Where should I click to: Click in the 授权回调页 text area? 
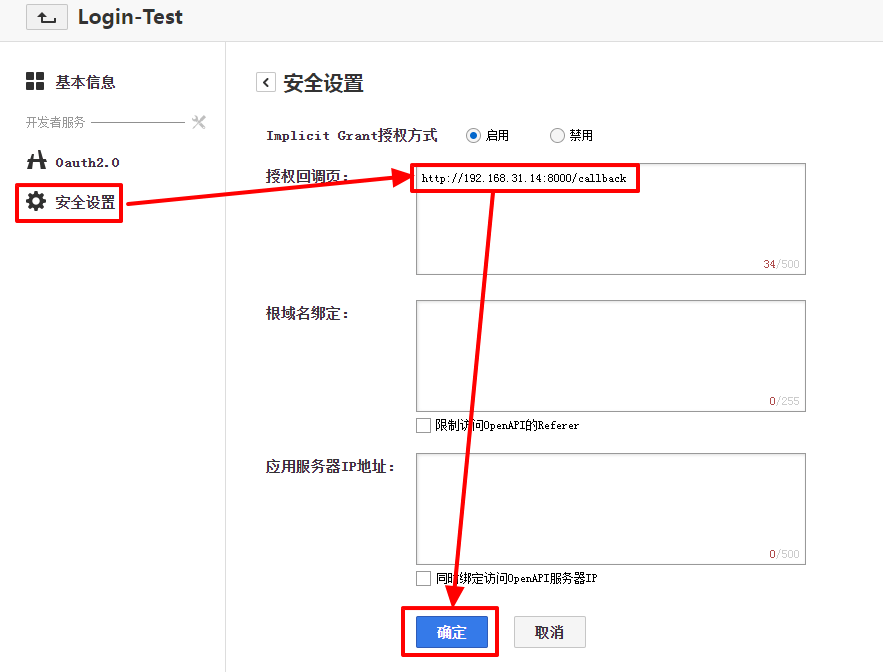[x=610, y=230]
